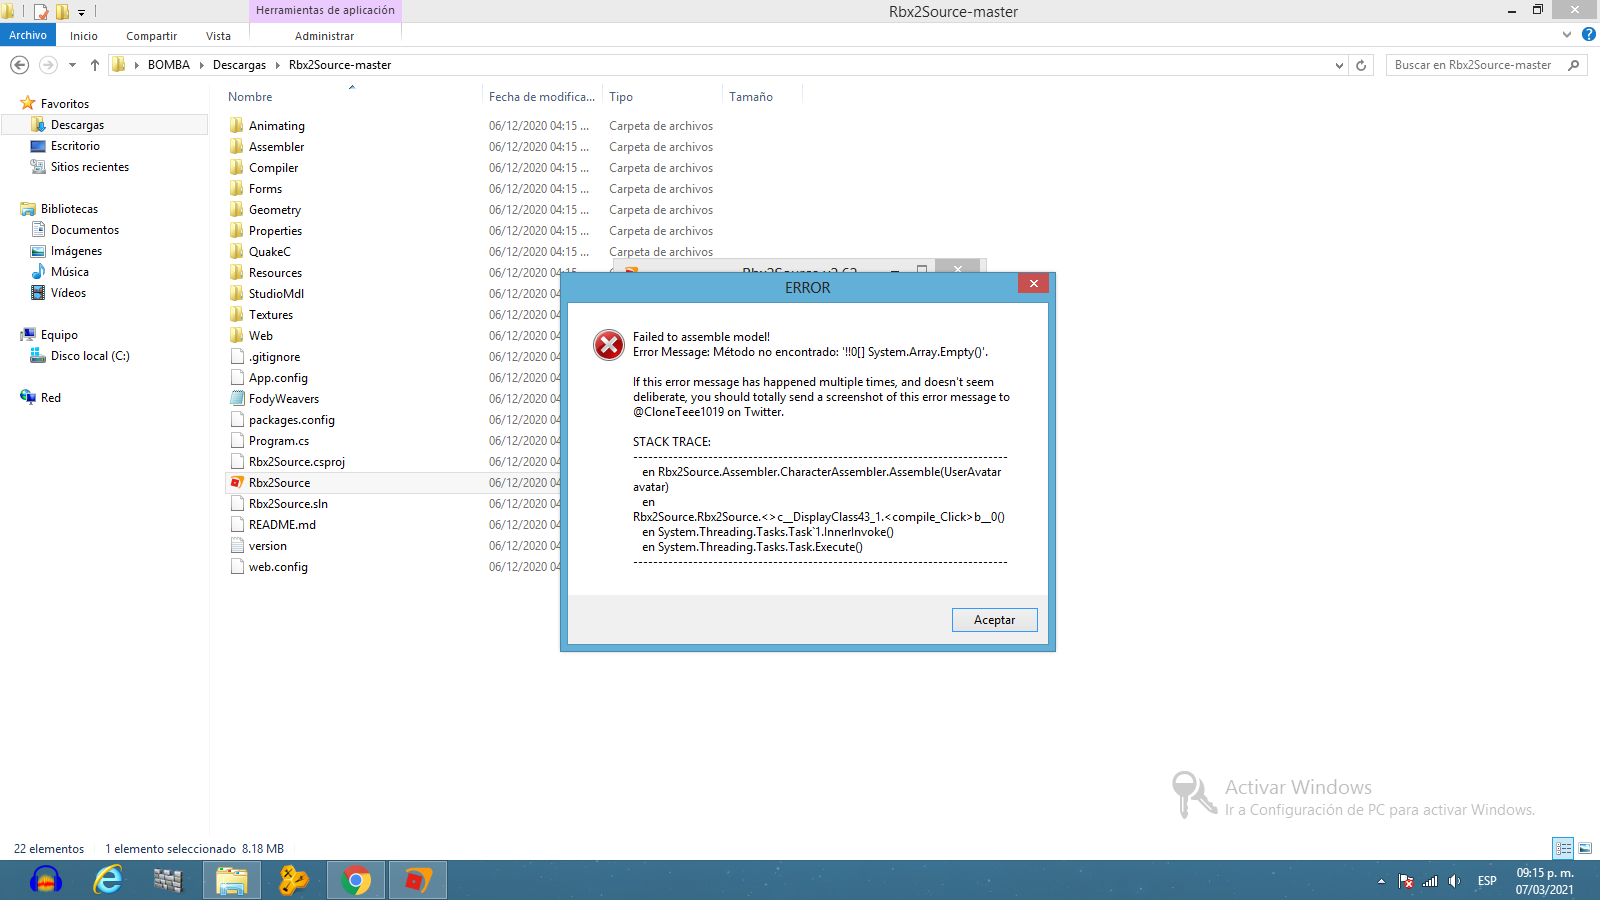
Task: Launch Google Chrome from the taskbar
Action: (355, 880)
